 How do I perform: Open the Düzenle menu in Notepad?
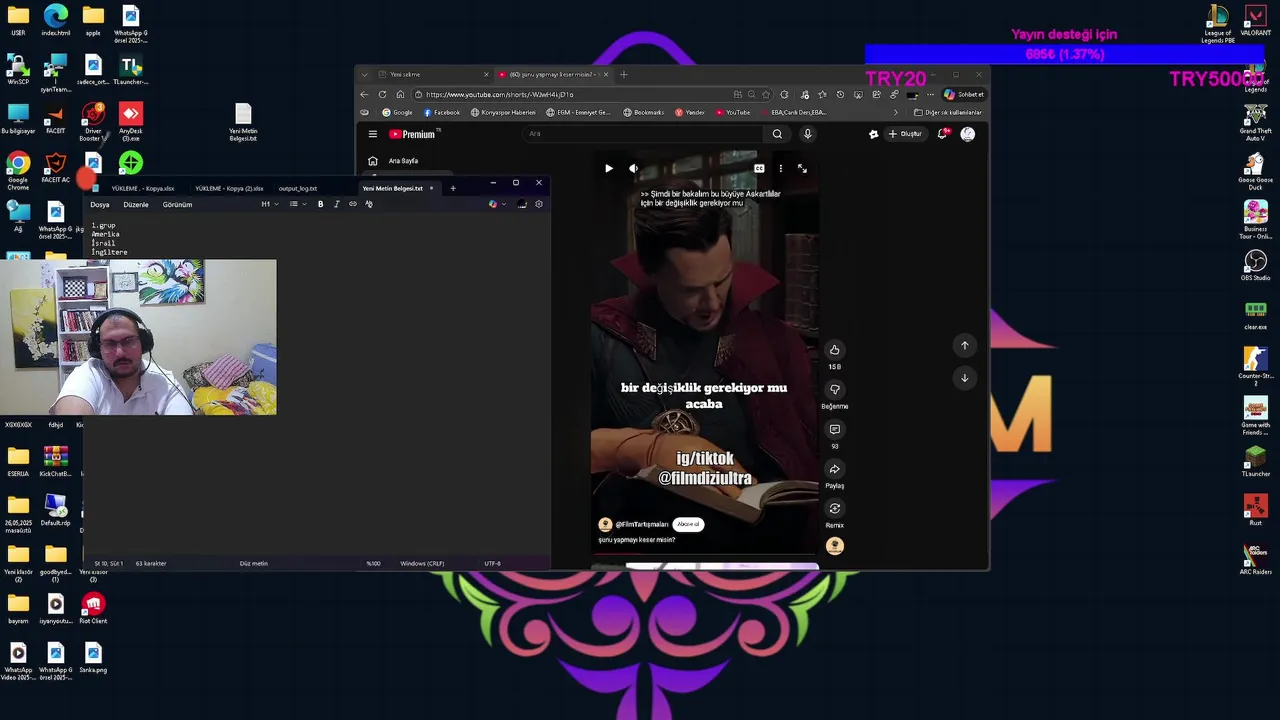pos(135,205)
